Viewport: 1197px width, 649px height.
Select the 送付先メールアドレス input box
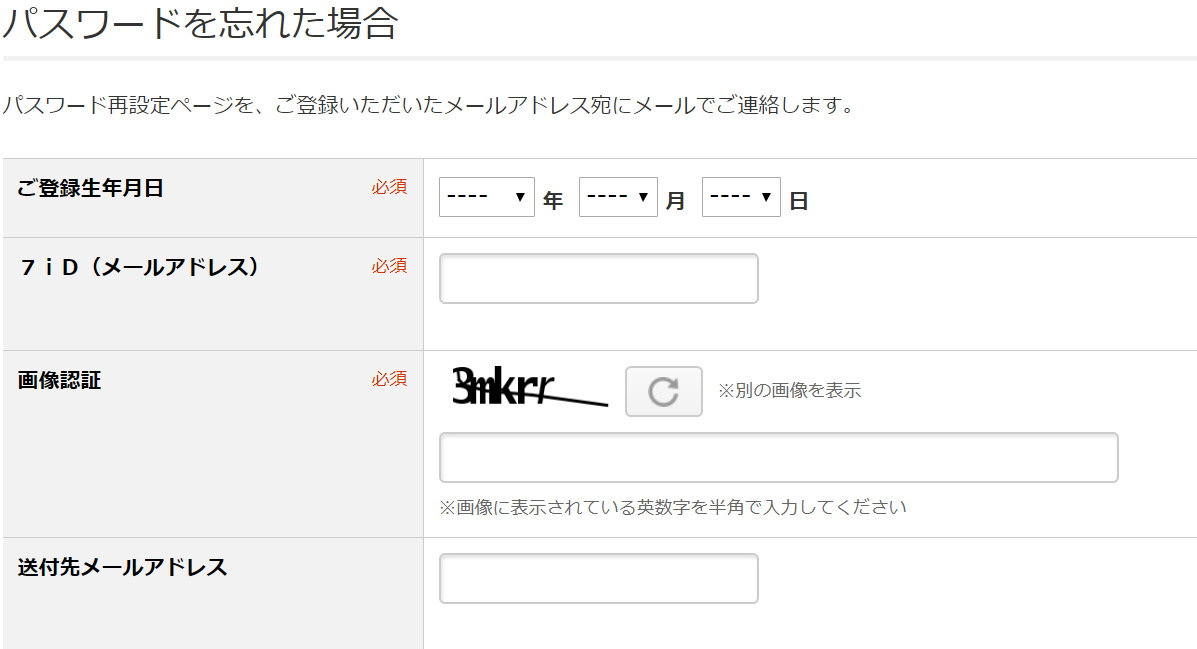pos(598,579)
